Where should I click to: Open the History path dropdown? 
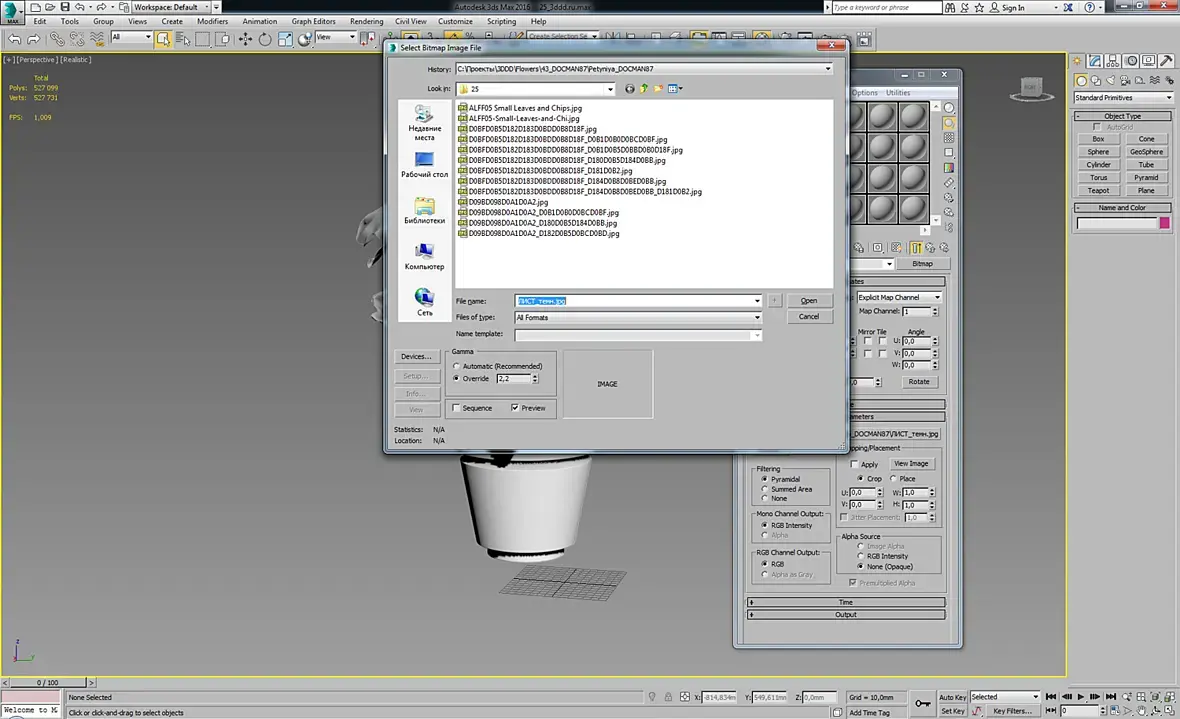pos(828,69)
